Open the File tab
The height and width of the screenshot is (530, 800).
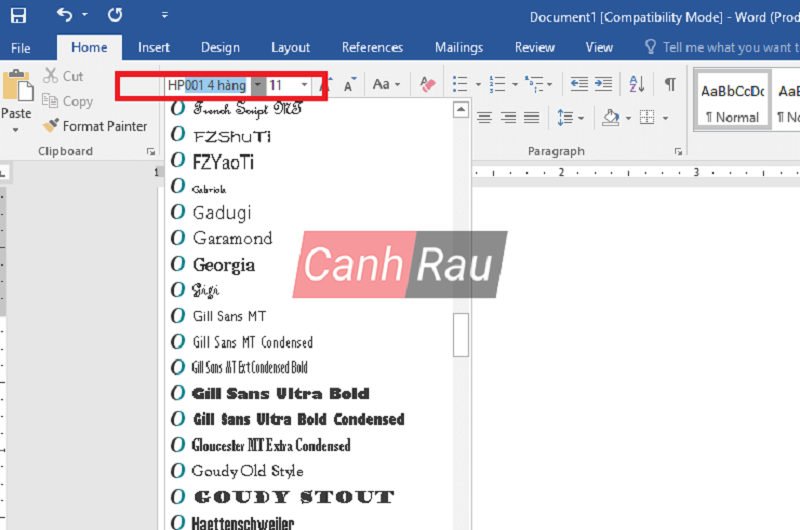pyautogui.click(x=21, y=48)
